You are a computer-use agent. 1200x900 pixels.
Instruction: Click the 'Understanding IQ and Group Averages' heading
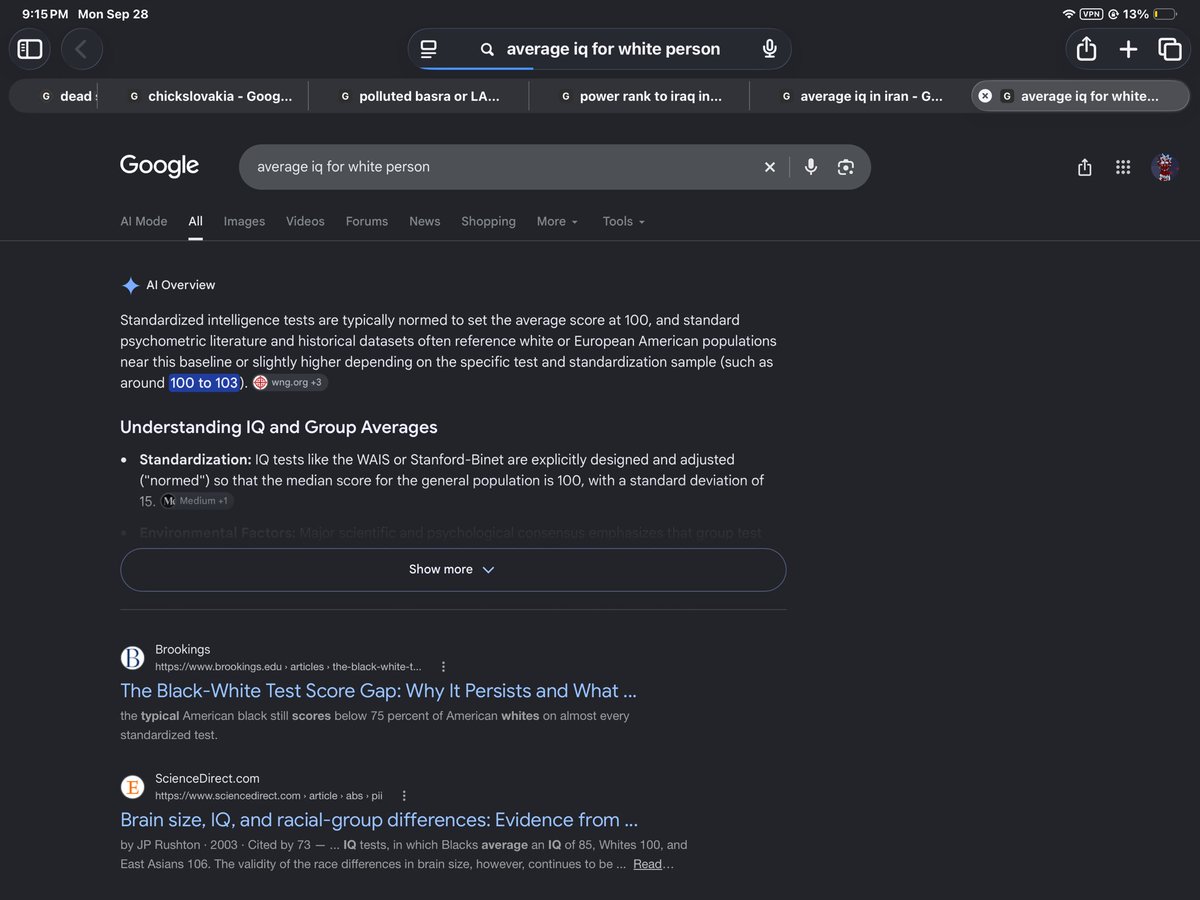click(x=279, y=427)
